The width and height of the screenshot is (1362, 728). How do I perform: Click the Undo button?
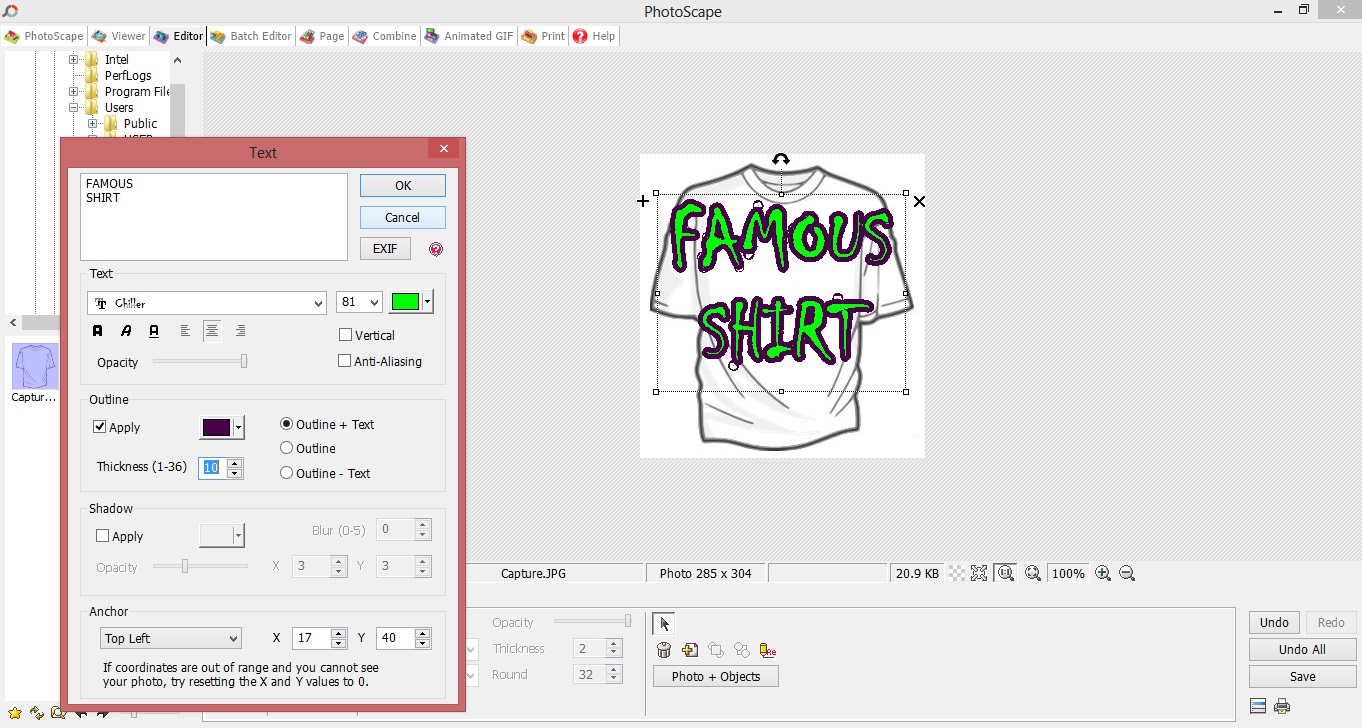click(1274, 622)
